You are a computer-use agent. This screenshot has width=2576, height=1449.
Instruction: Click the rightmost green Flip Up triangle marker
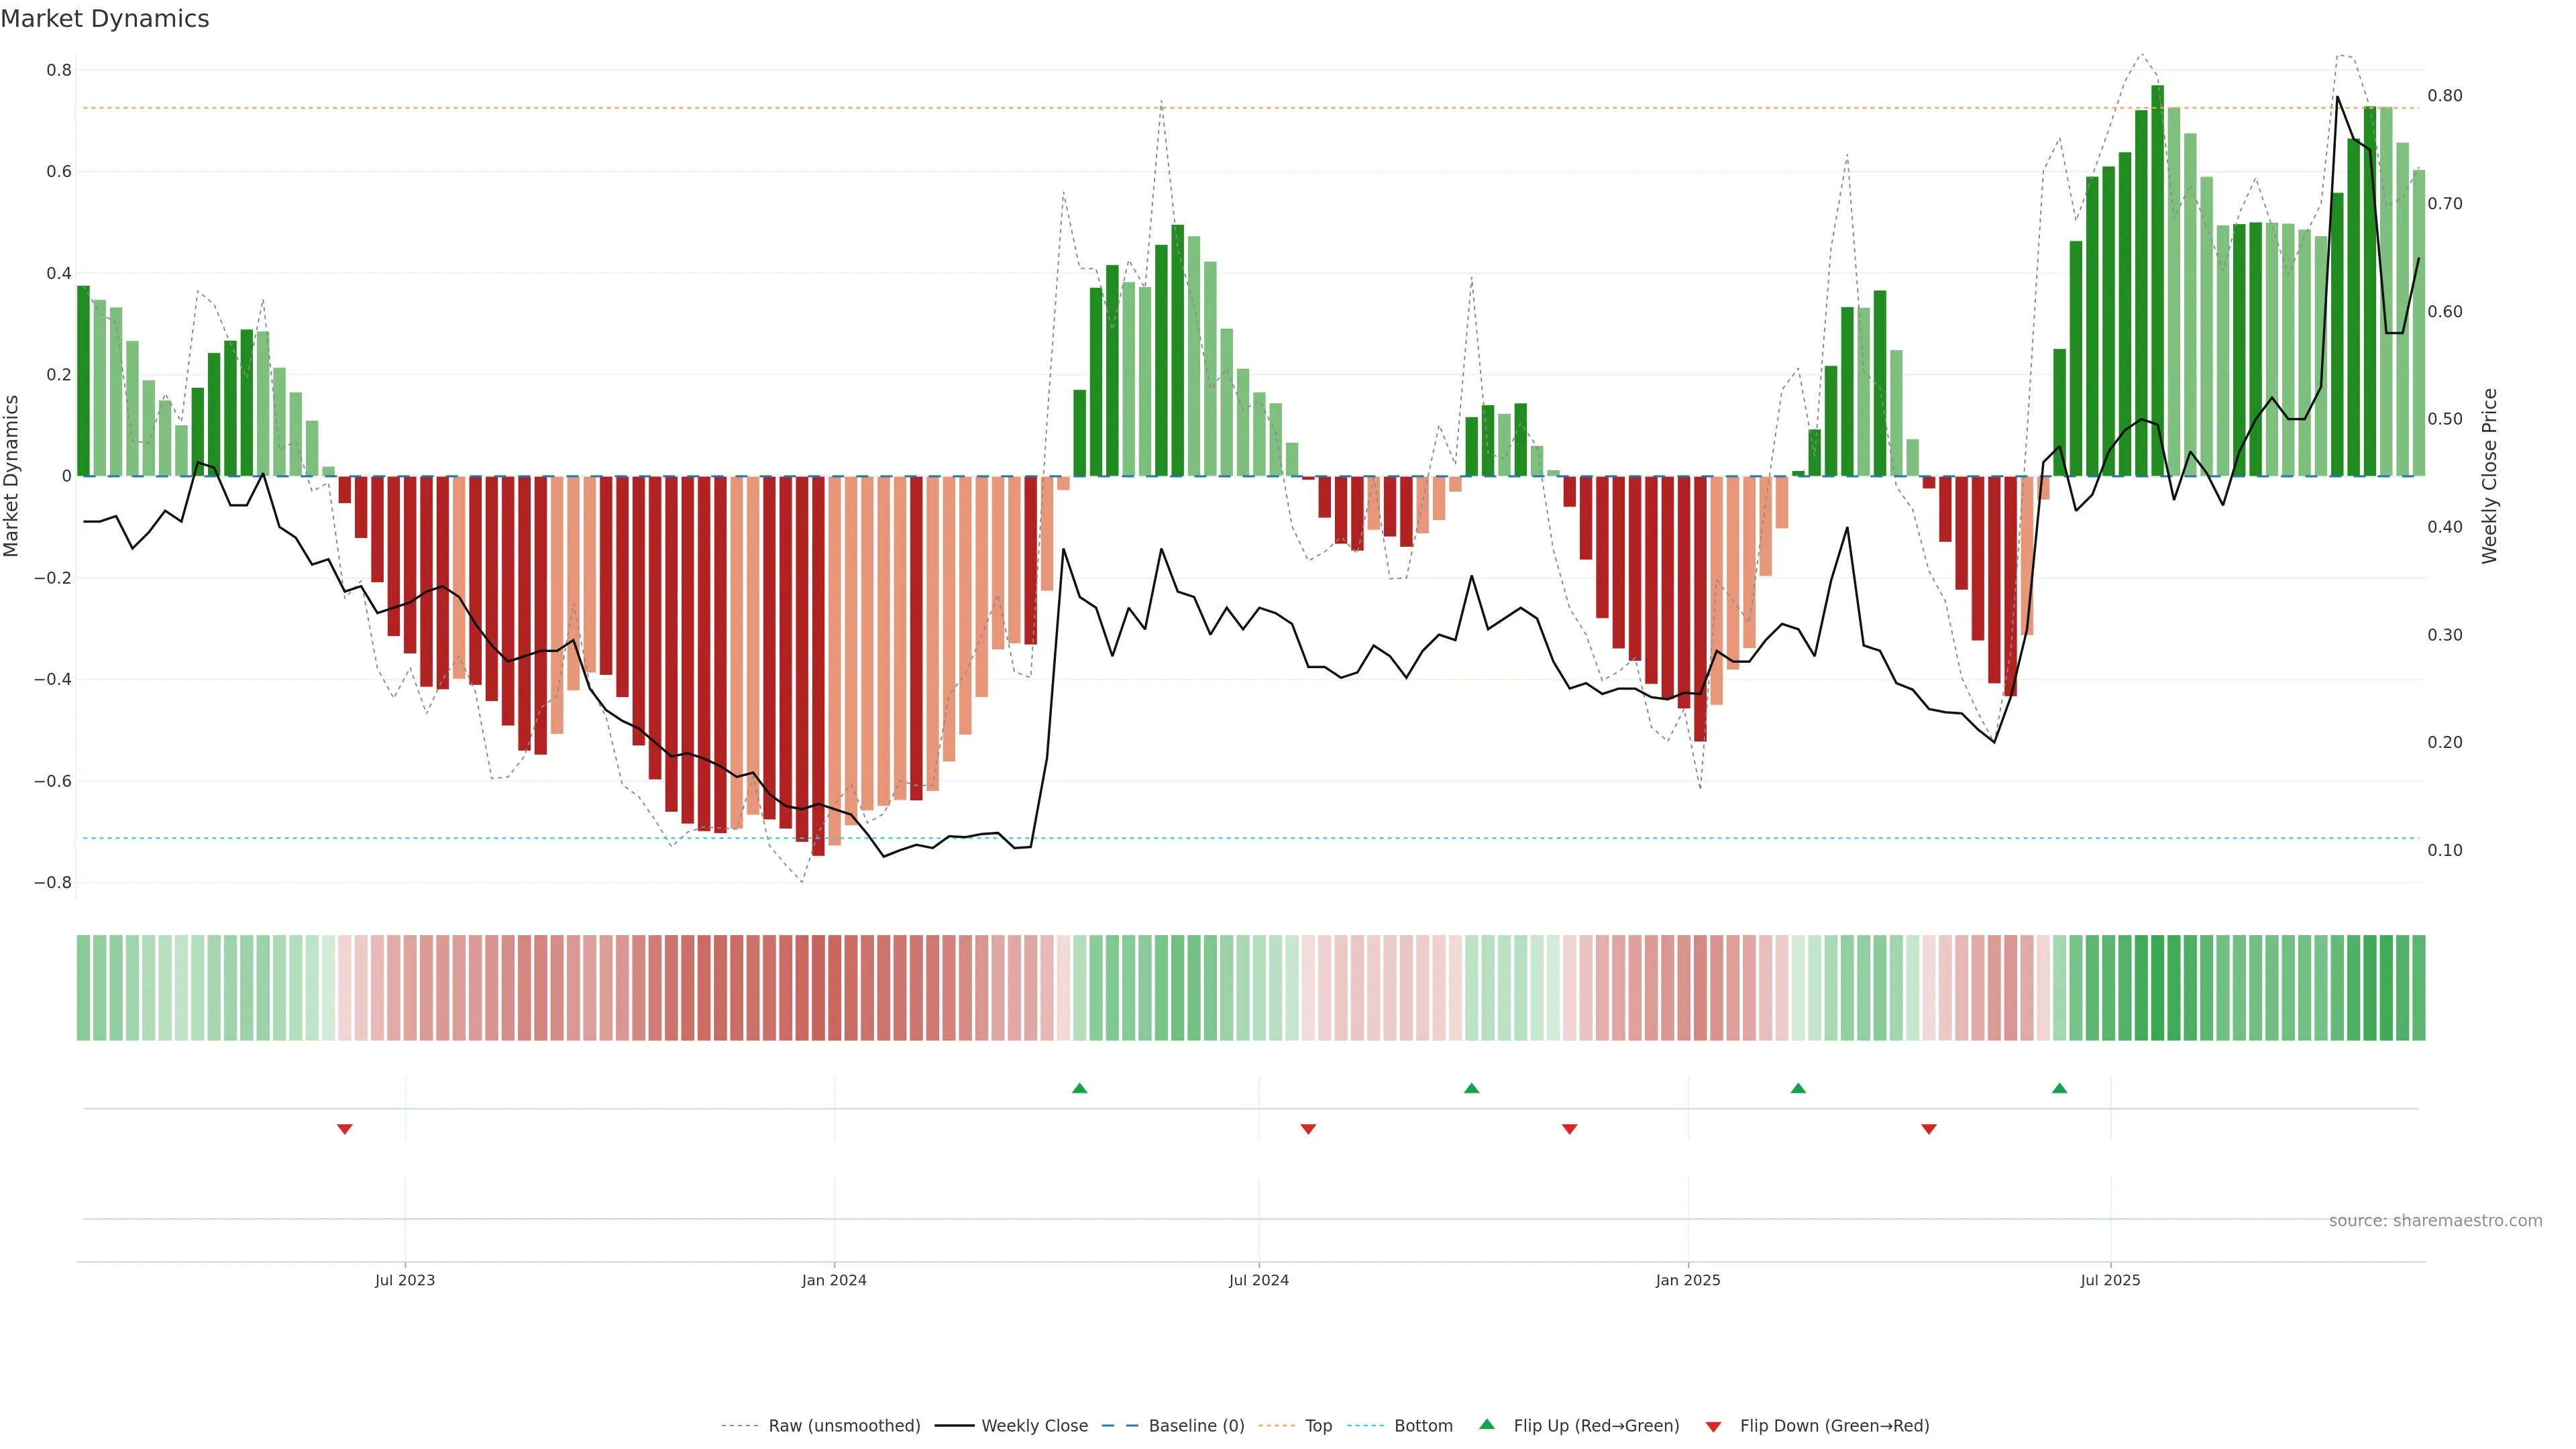(x=2059, y=1088)
